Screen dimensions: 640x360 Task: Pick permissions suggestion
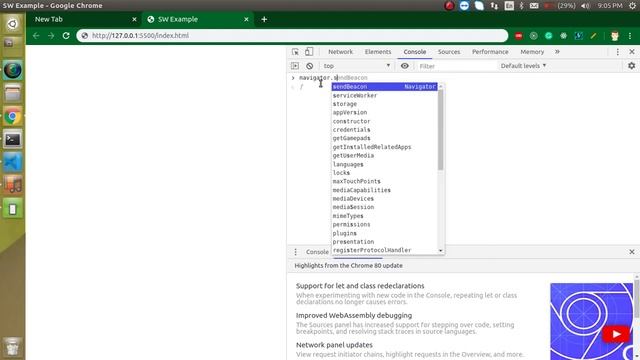click(x=384, y=224)
